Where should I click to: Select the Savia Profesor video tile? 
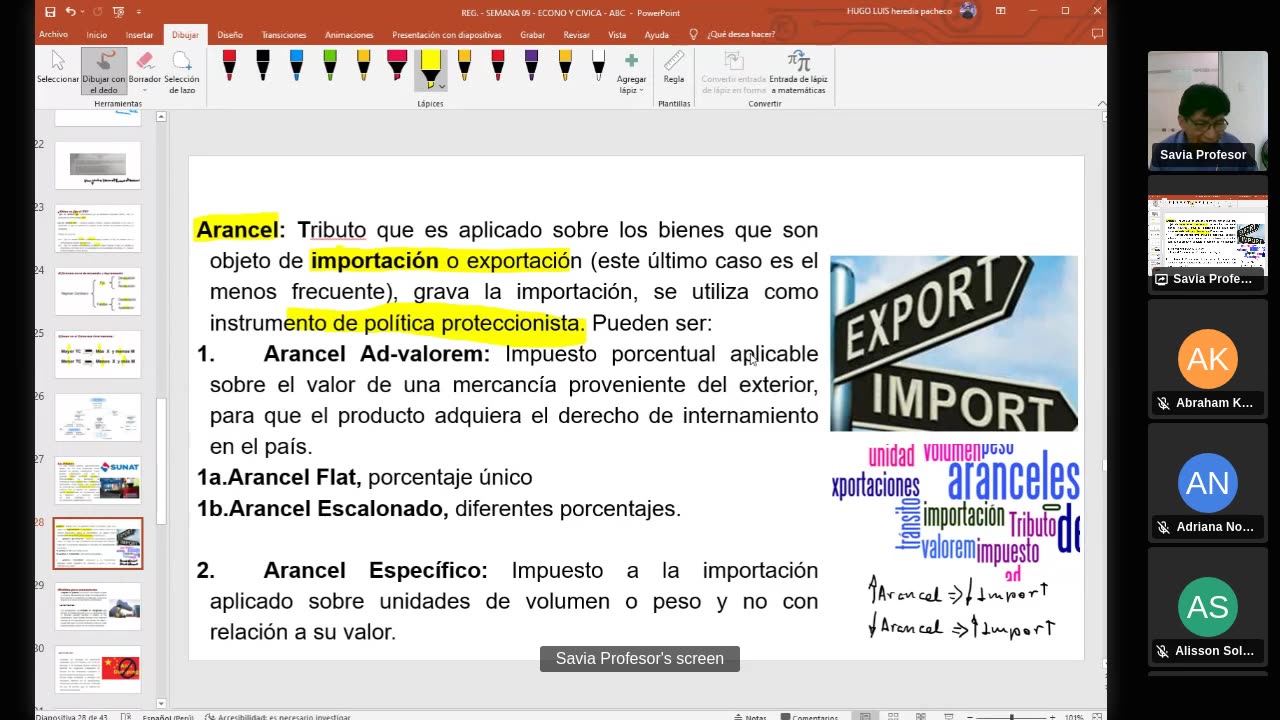click(1208, 110)
